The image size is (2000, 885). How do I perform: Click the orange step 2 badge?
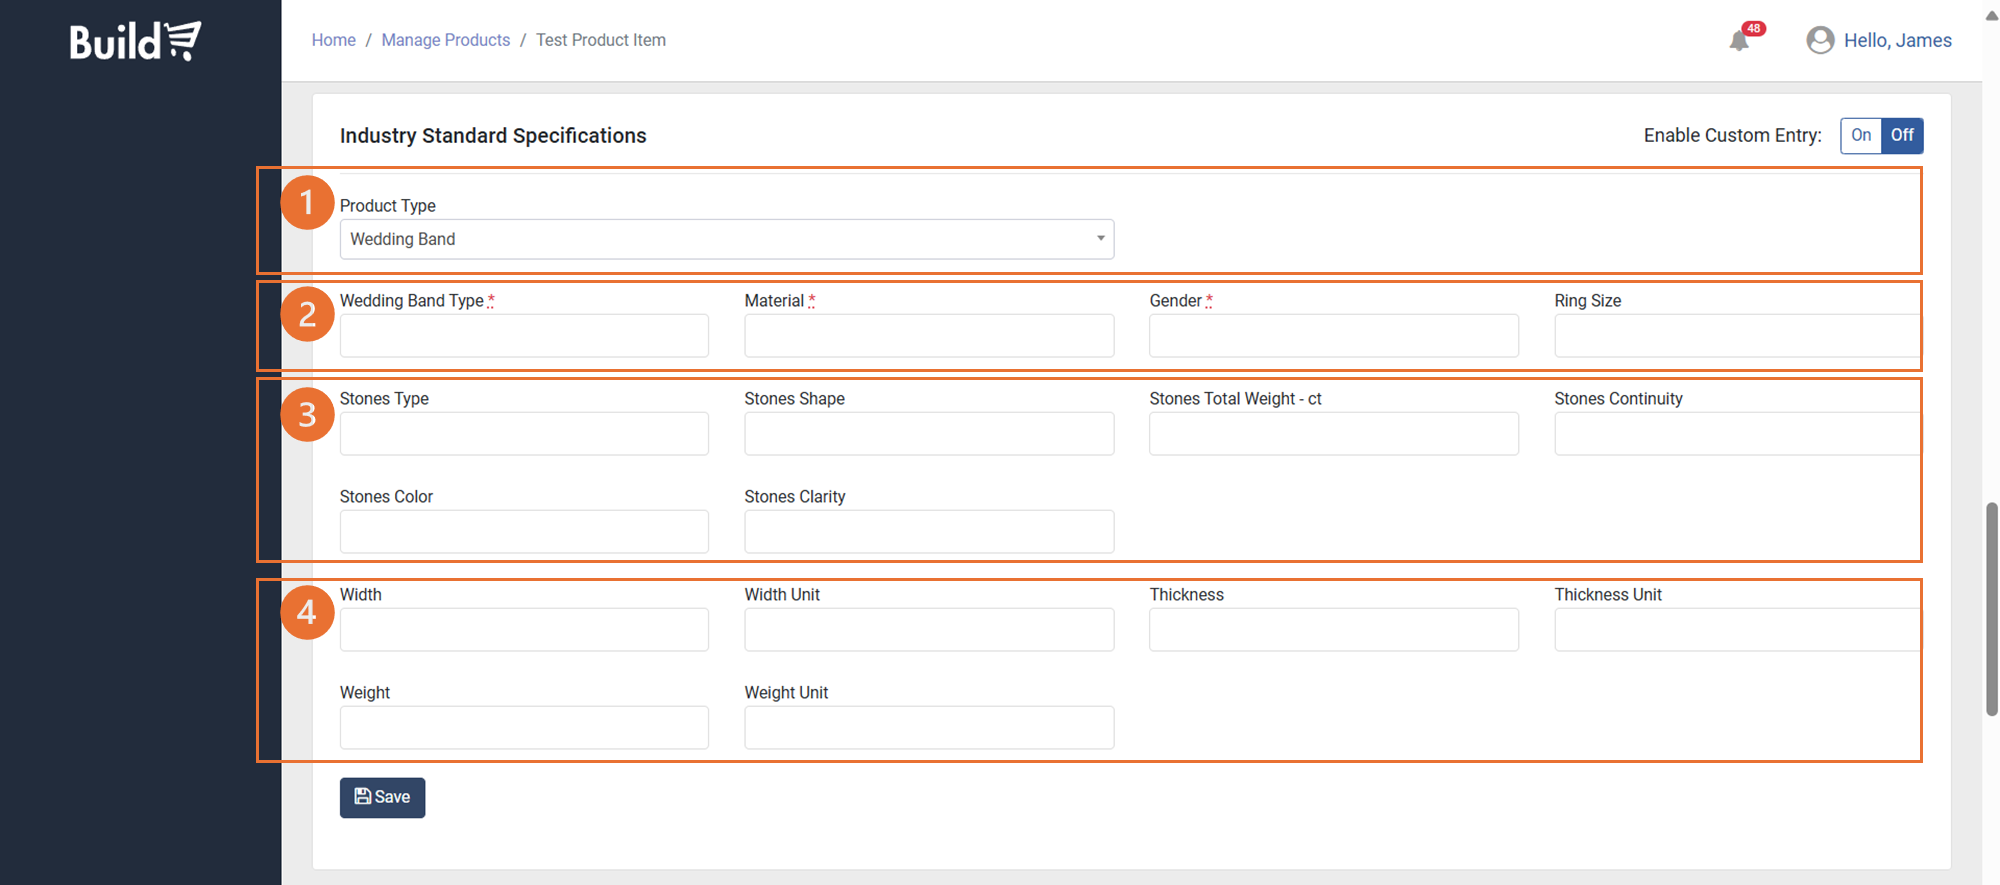(x=307, y=315)
